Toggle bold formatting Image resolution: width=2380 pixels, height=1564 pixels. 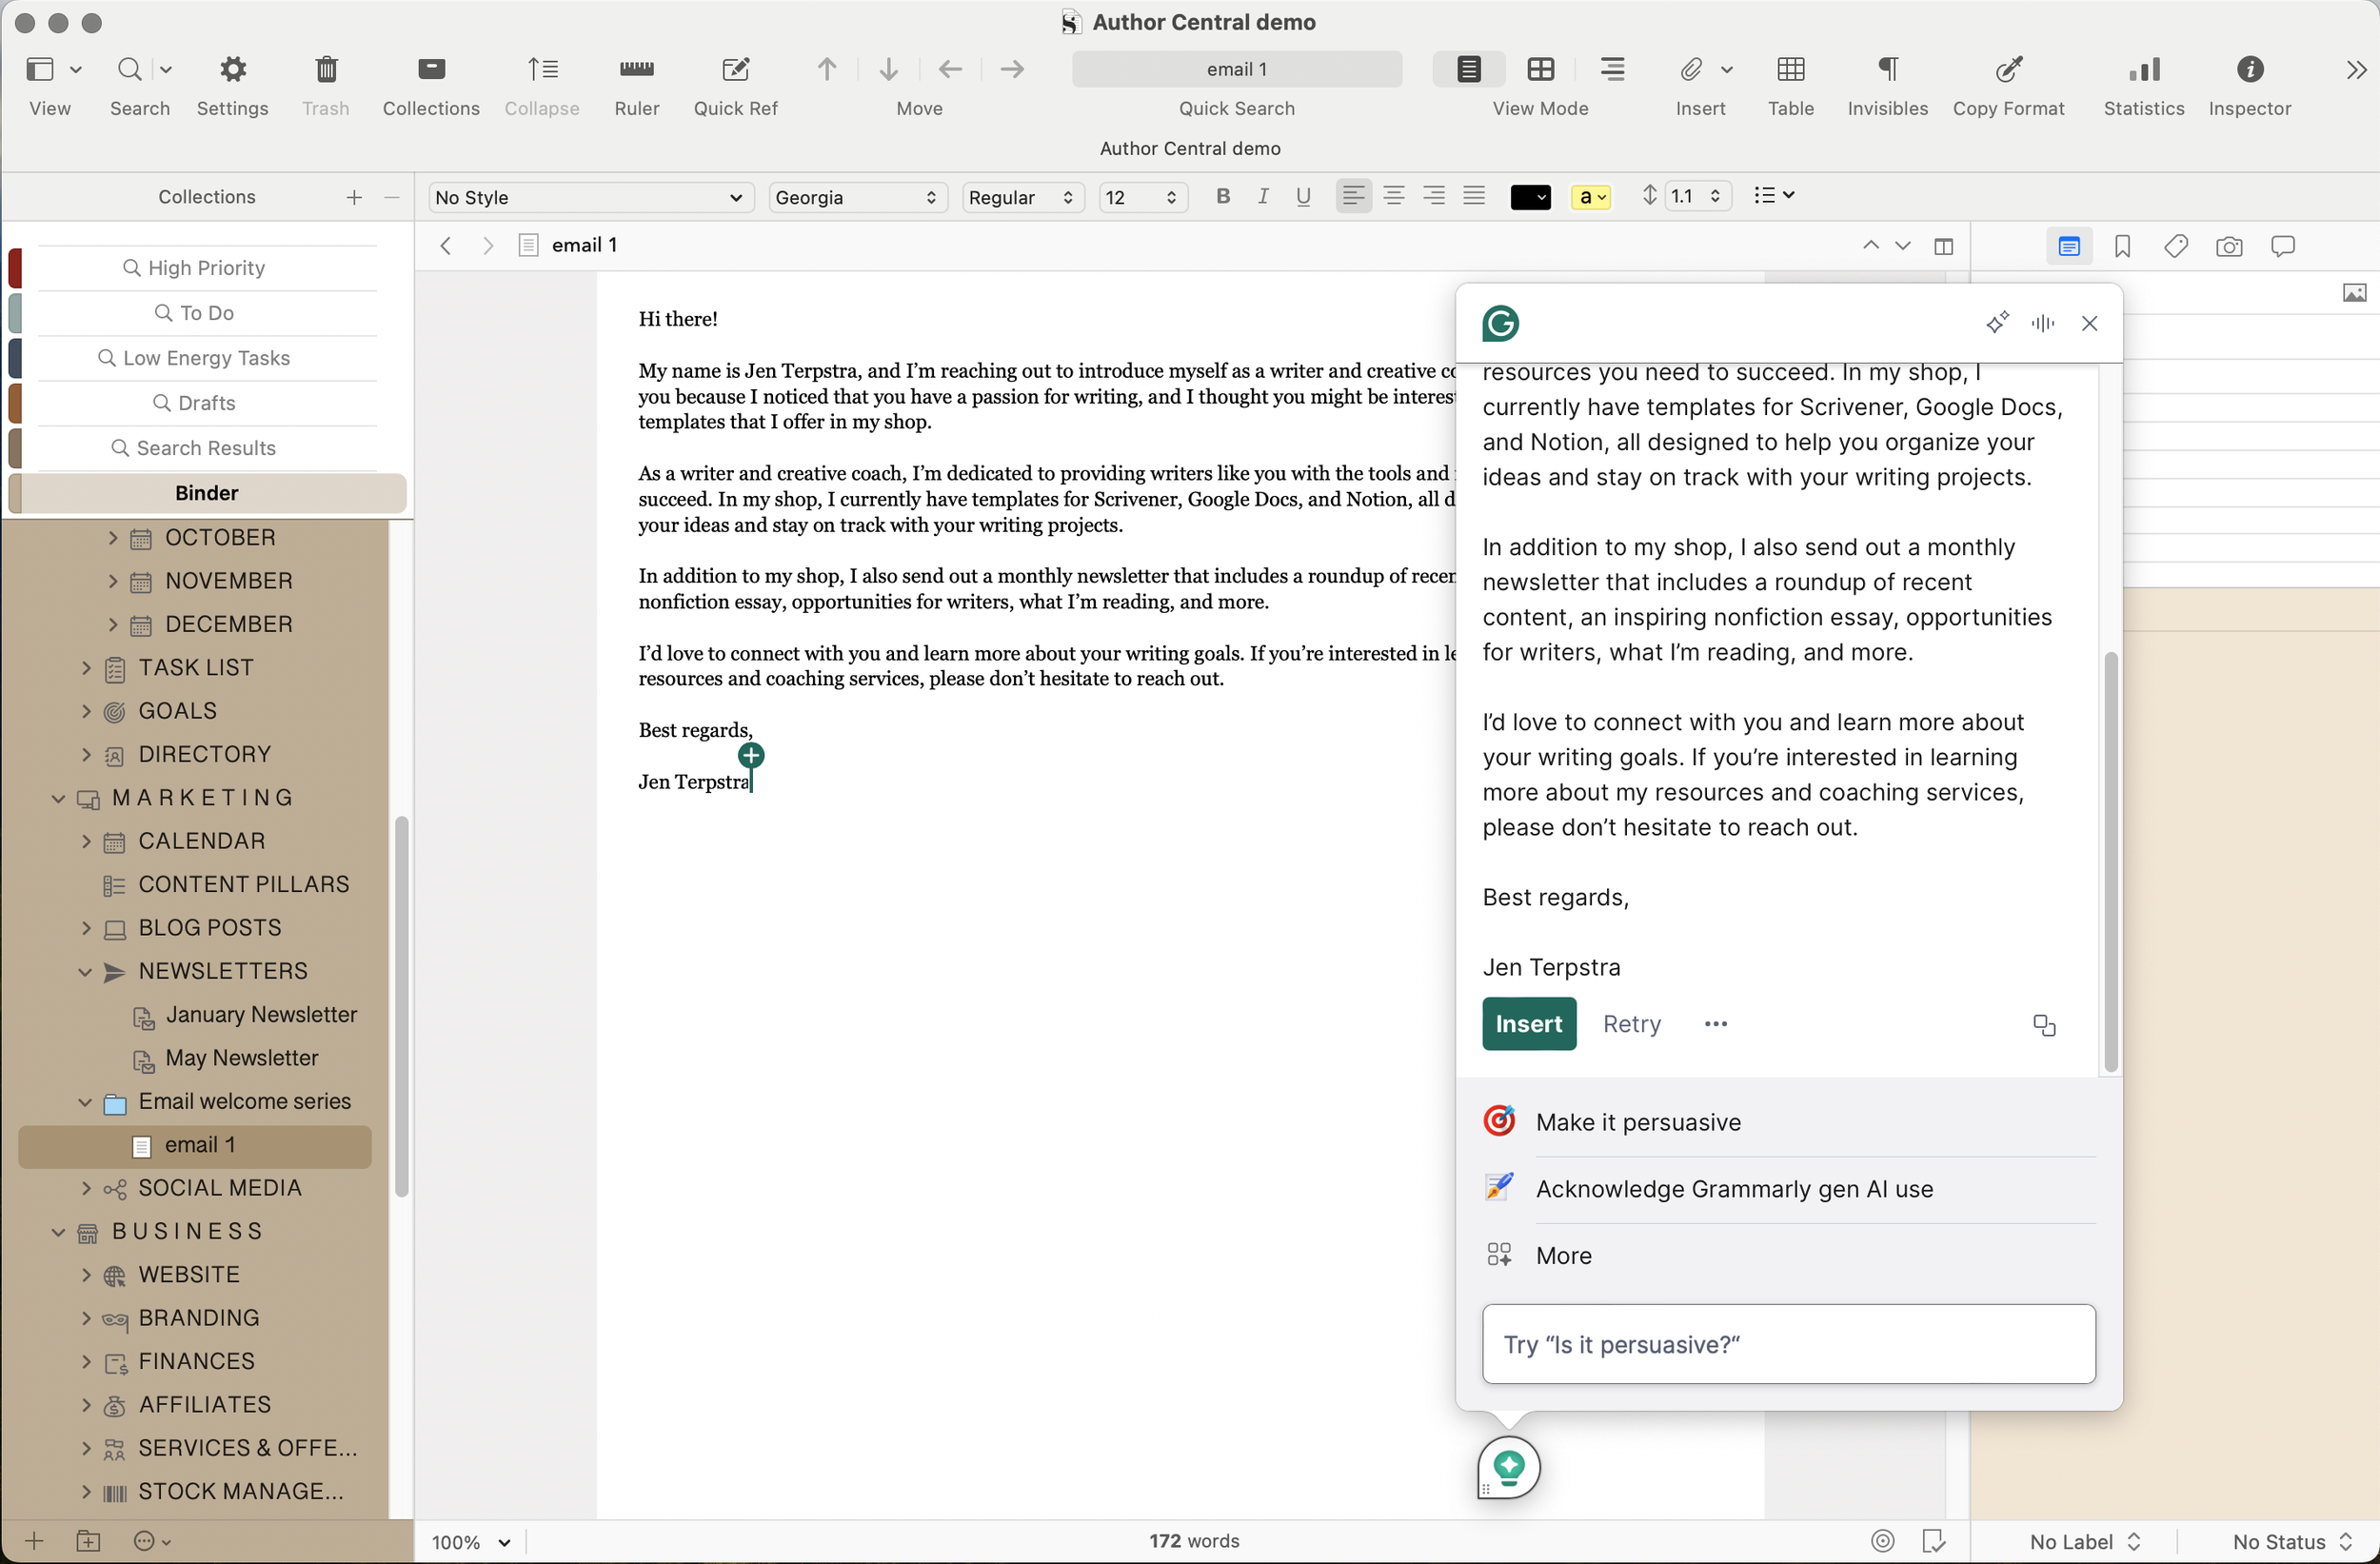[x=1222, y=196]
